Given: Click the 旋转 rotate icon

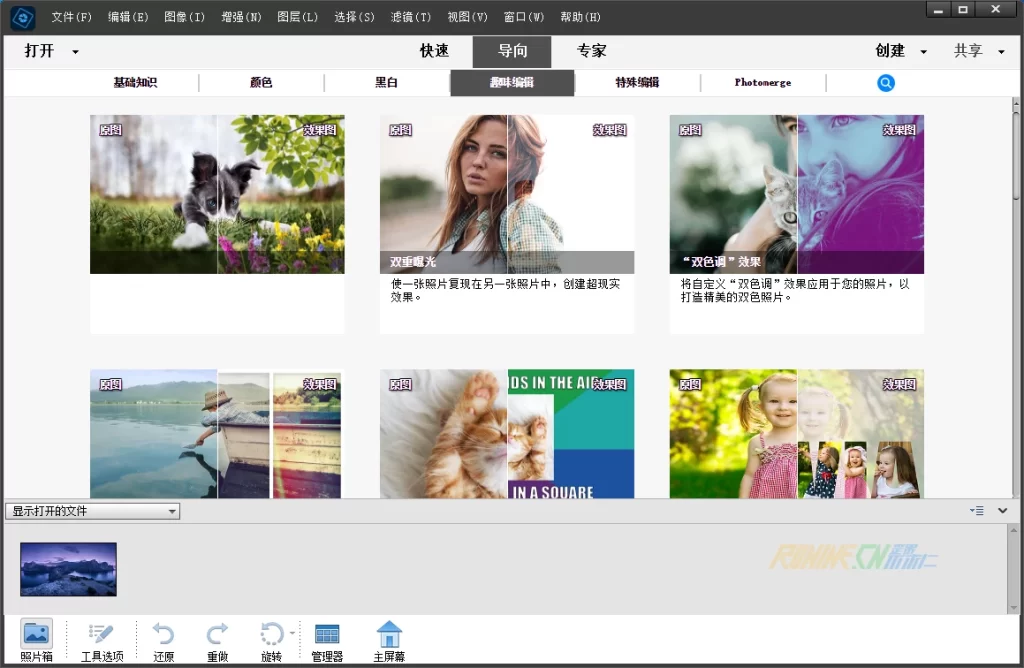Looking at the screenshot, I should coord(271,634).
